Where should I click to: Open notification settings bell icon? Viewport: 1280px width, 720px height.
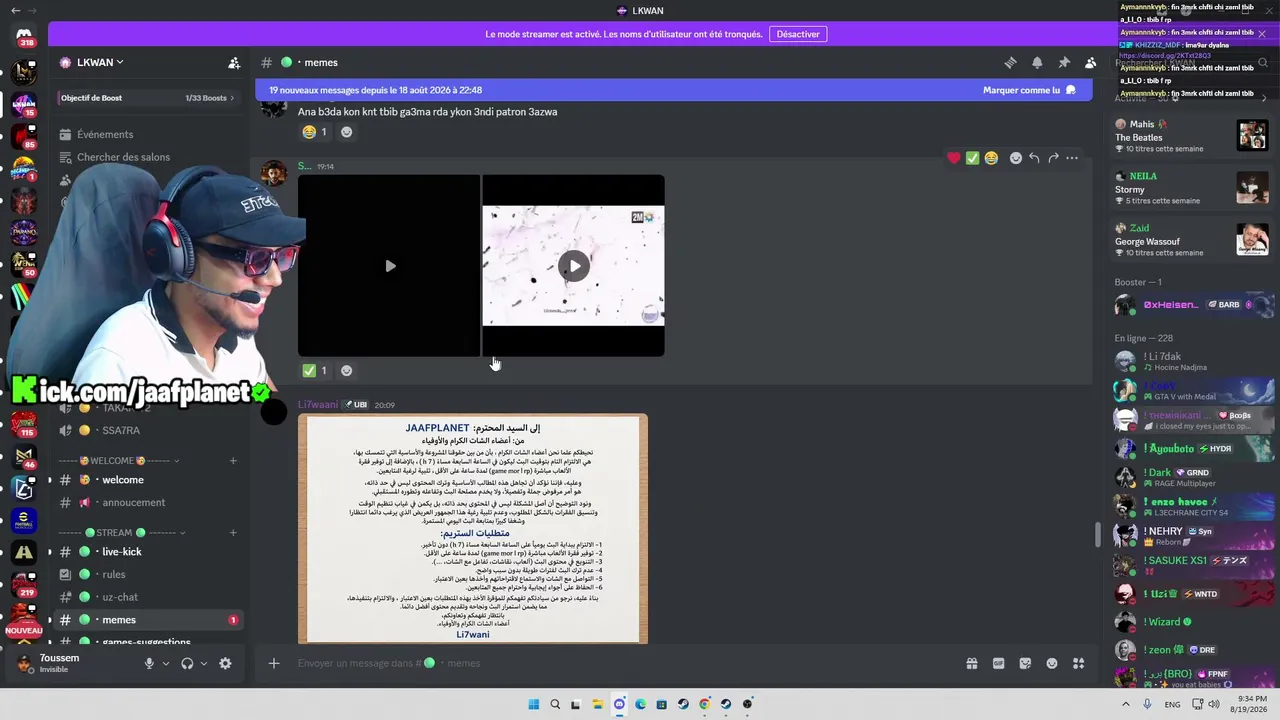coord(1037,62)
